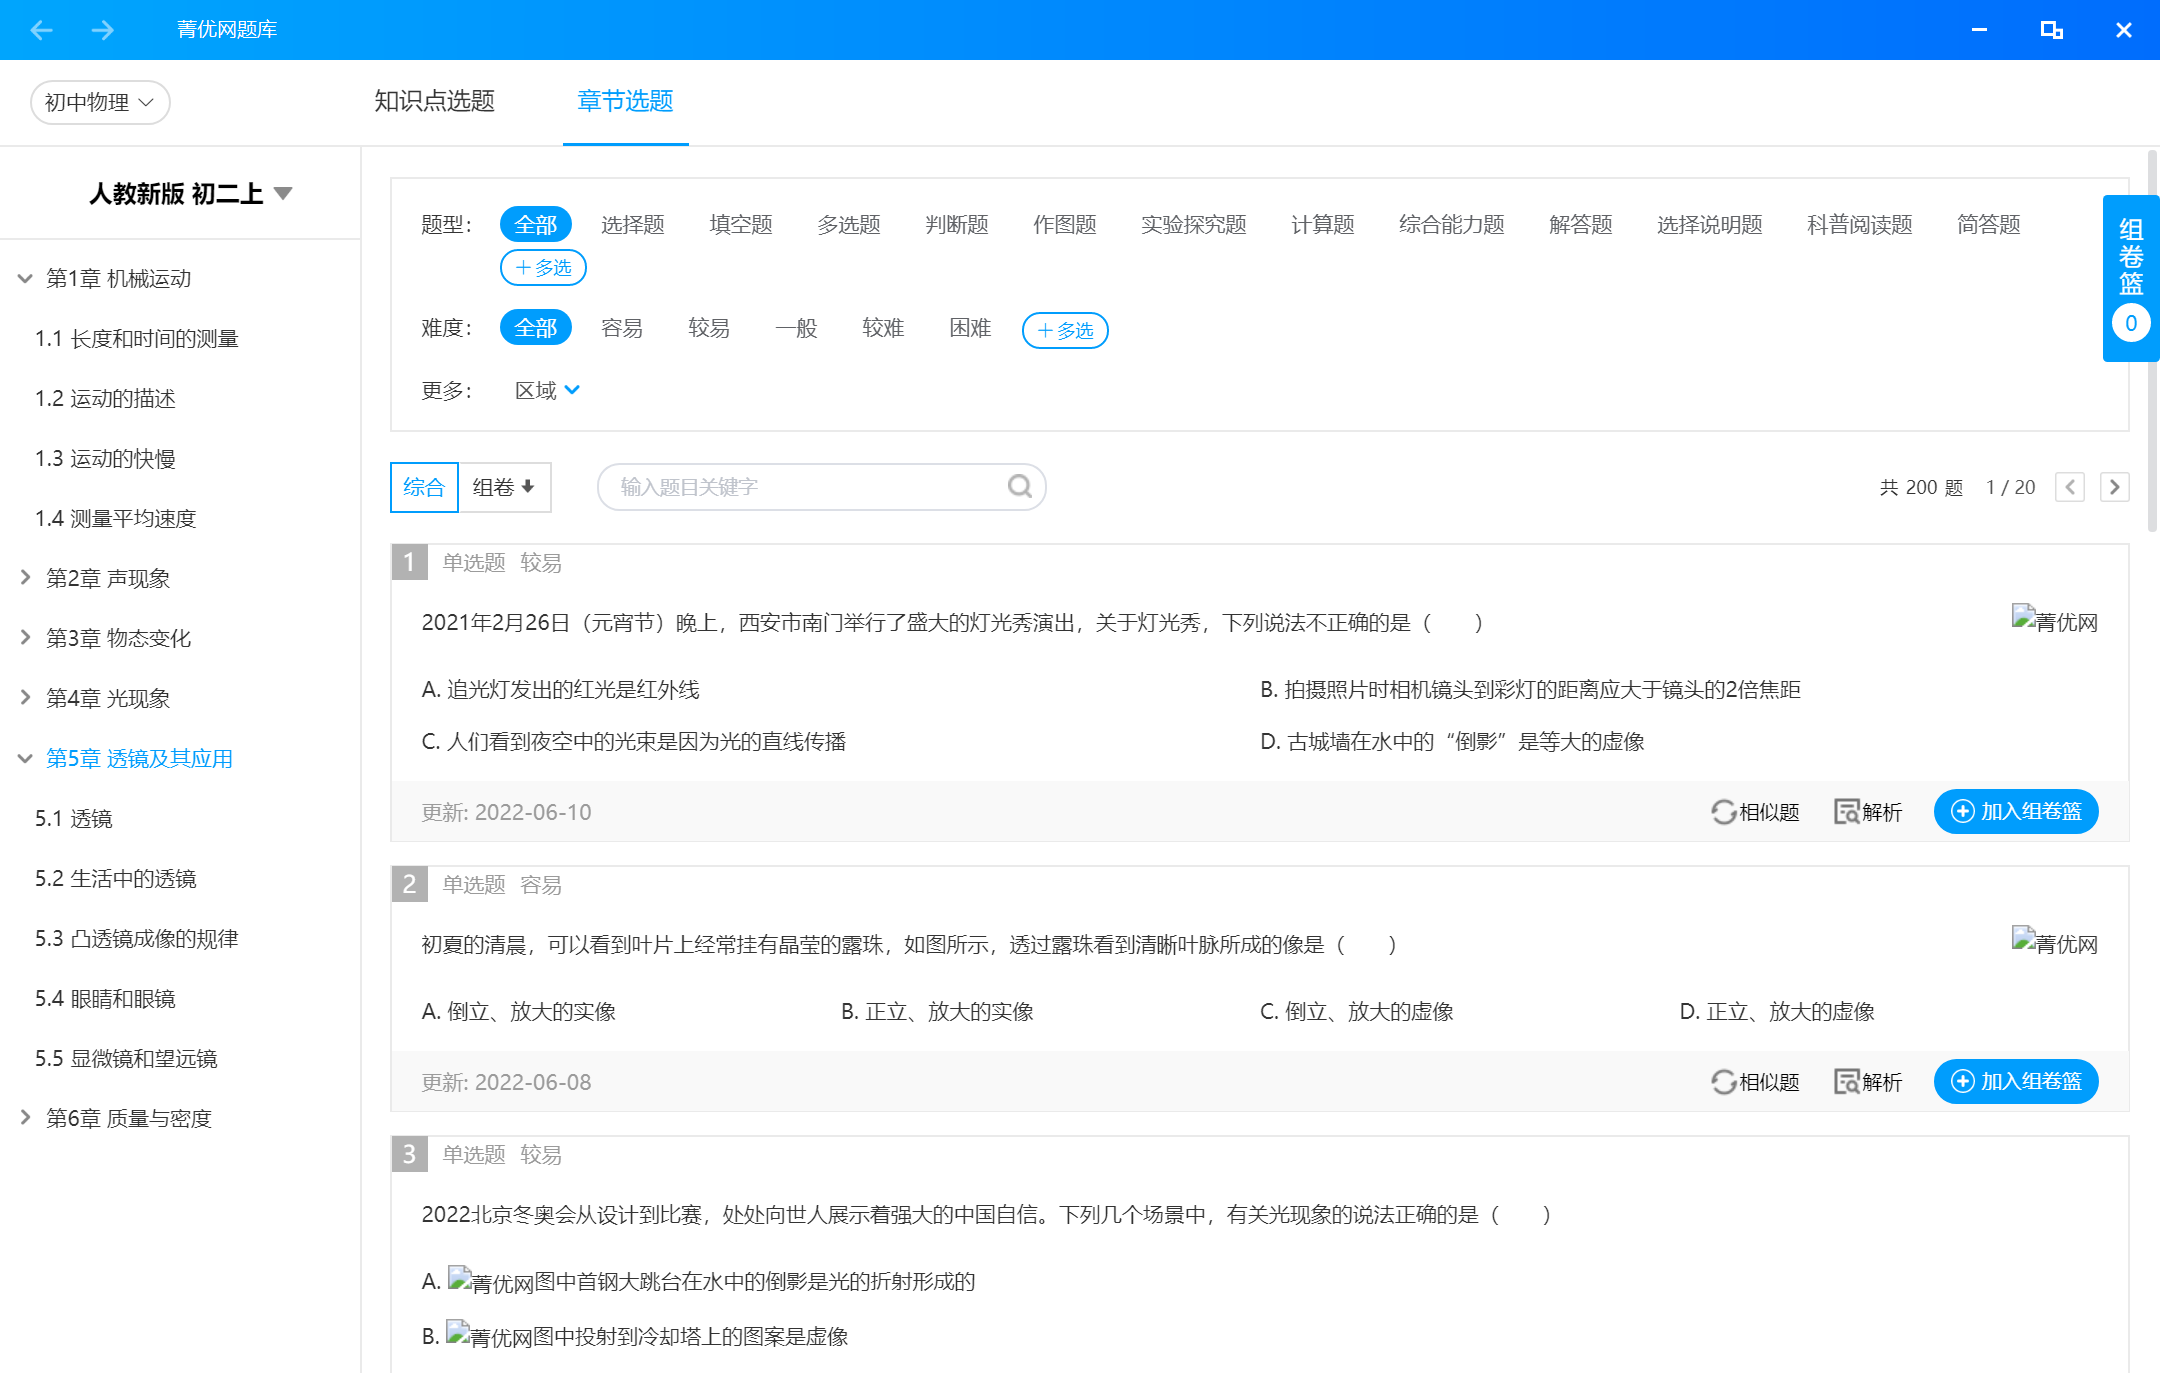Screen dimensions: 2160x1373
Task: Filter question type by 综合能力题
Action: [1452, 224]
